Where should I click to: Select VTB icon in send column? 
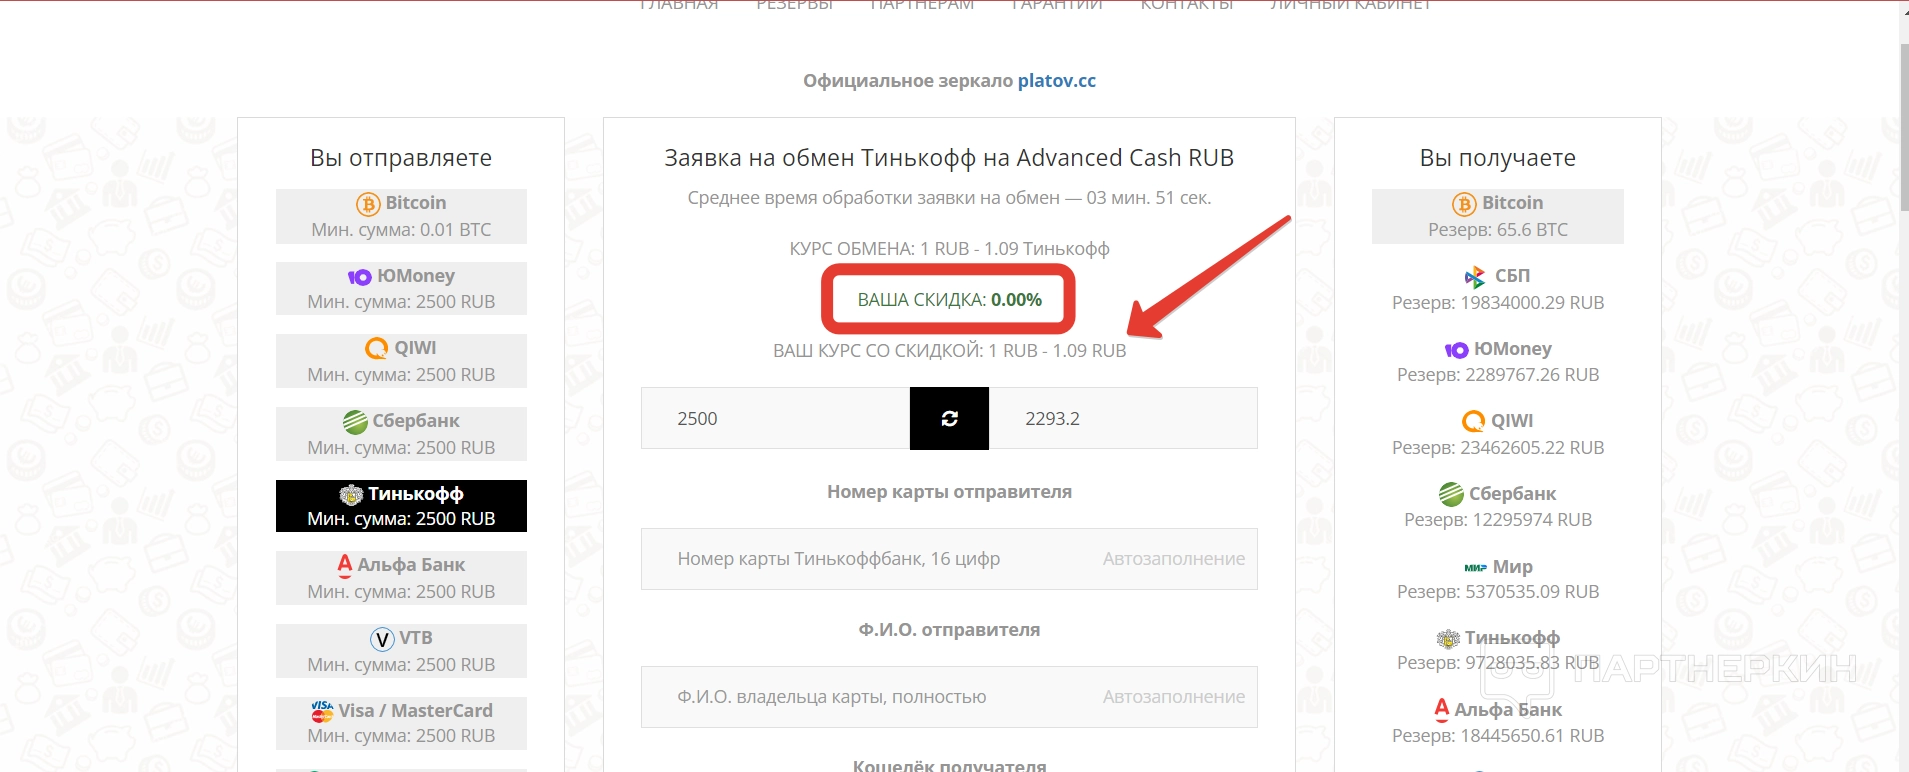tap(382, 639)
